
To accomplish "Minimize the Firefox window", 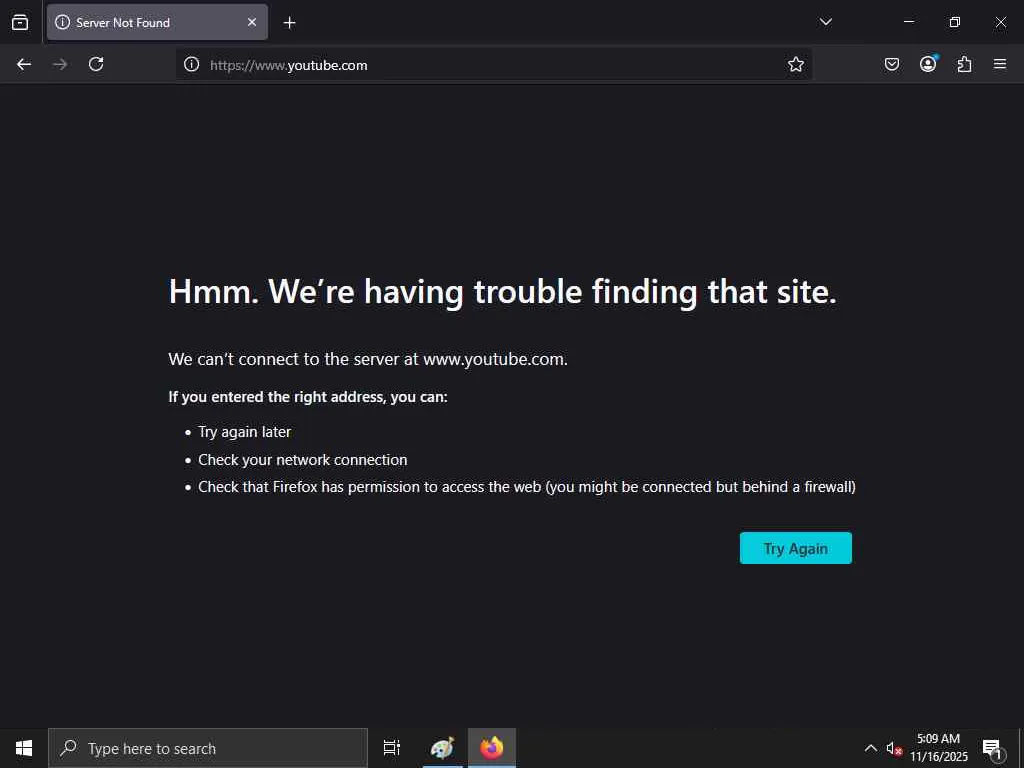I will click(x=908, y=22).
